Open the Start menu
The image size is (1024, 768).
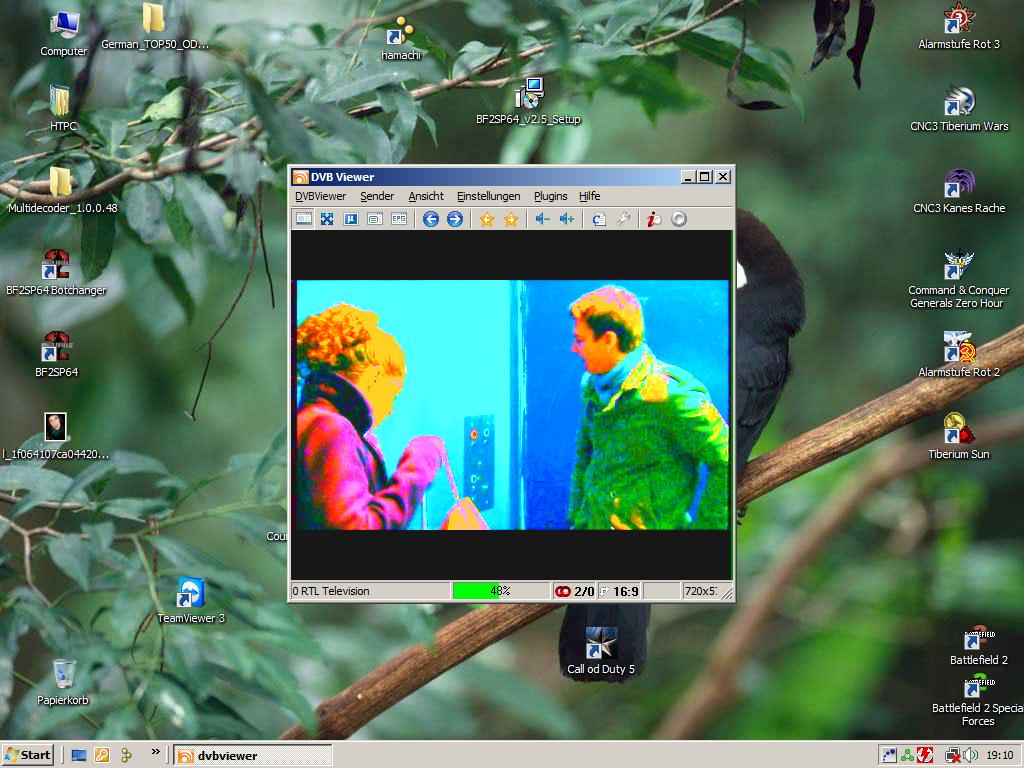[27, 756]
